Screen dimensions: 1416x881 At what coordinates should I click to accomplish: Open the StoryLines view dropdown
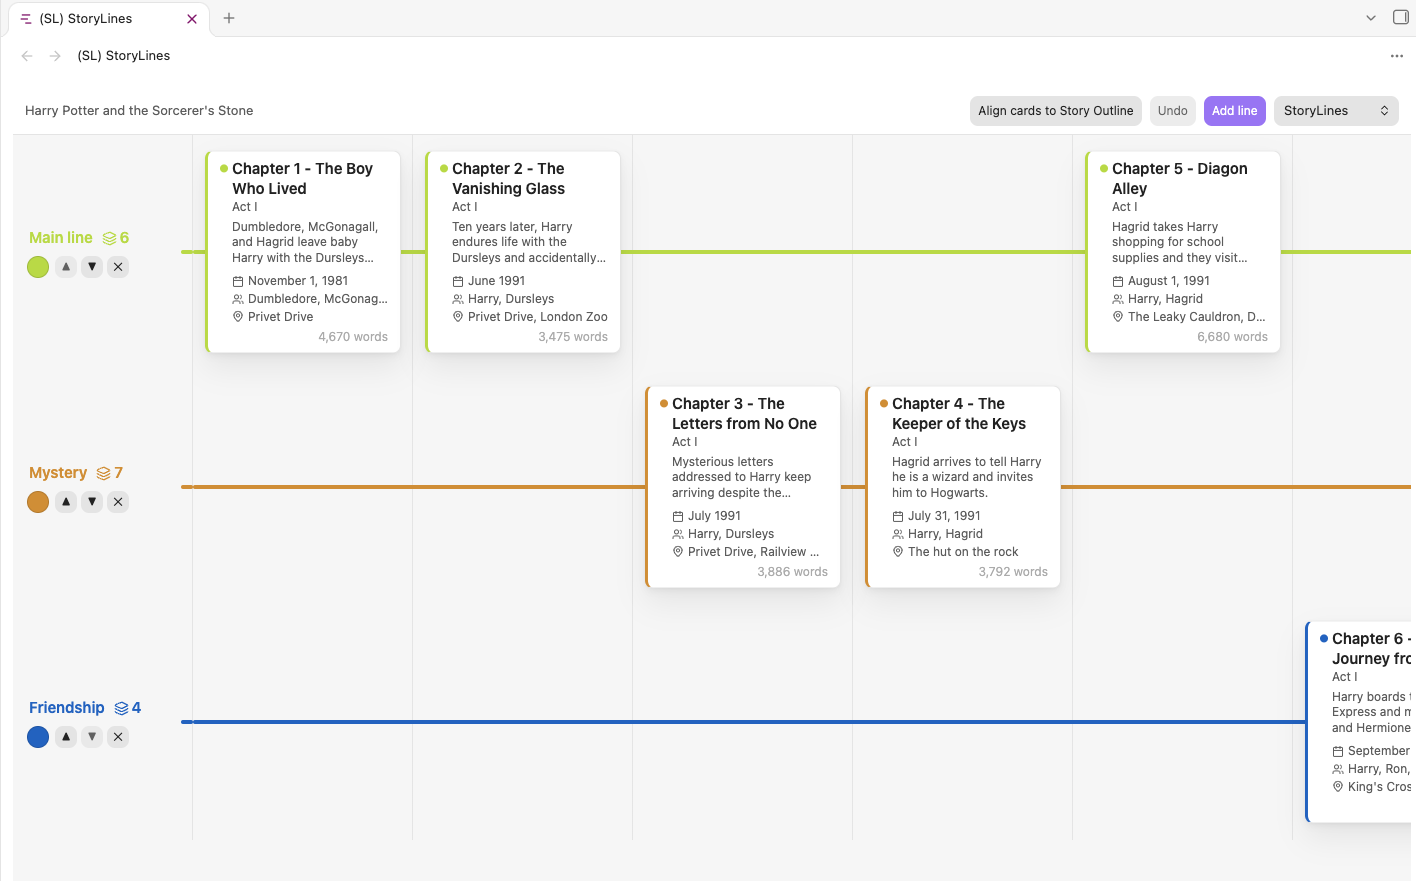coord(1336,111)
